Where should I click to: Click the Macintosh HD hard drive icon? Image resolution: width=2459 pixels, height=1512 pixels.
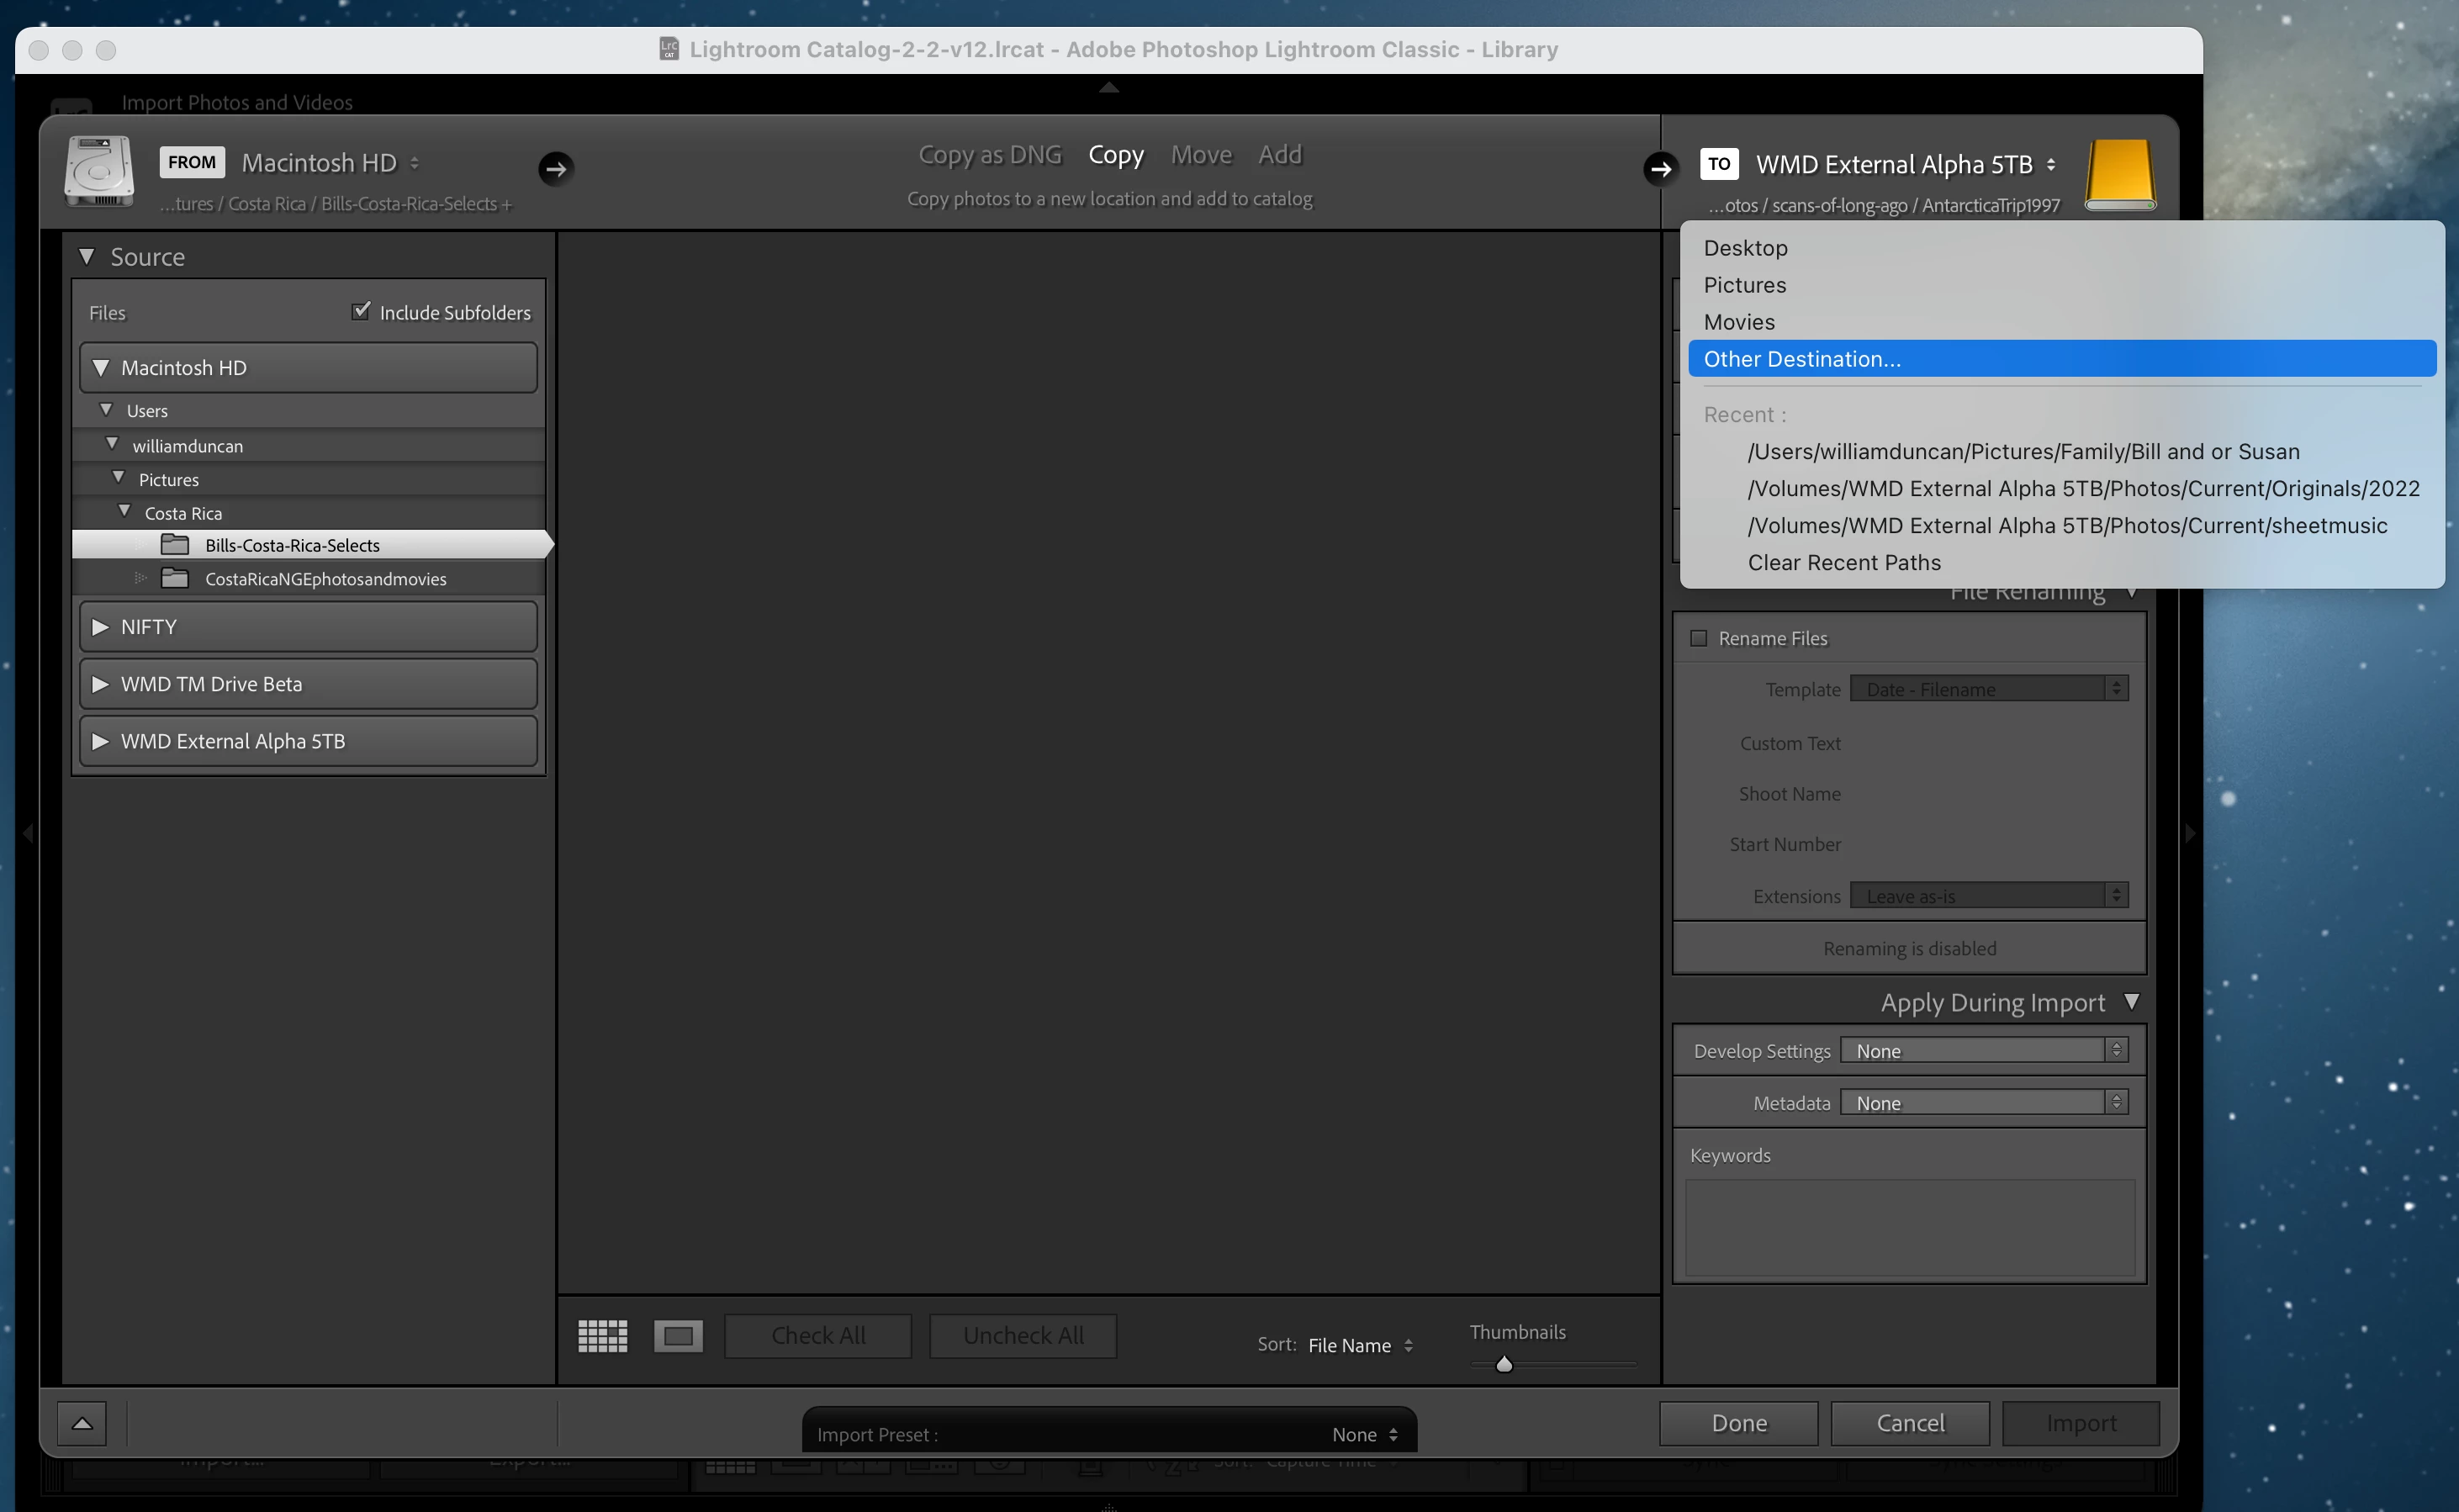[x=99, y=171]
